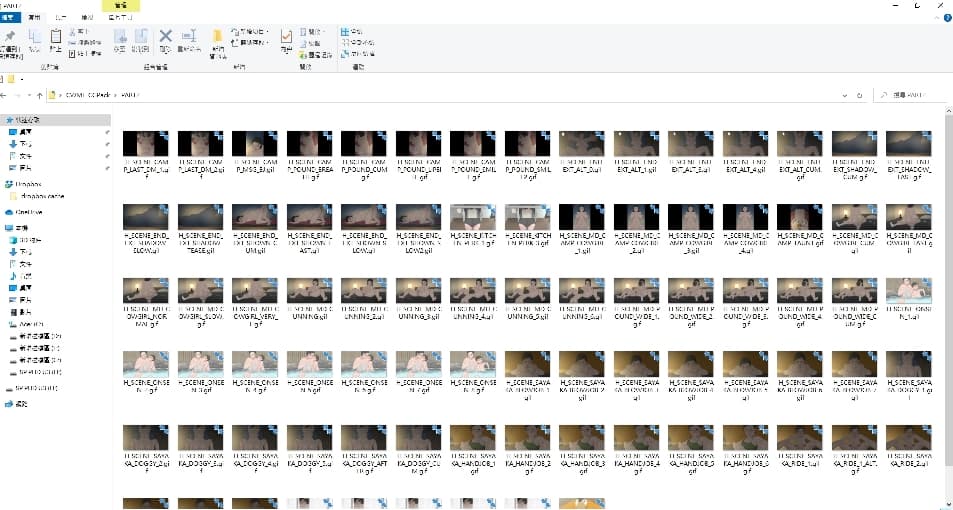Viewport: 953px width, 510px height.
Task: Switch to the Home tab
Action: click(x=35, y=18)
